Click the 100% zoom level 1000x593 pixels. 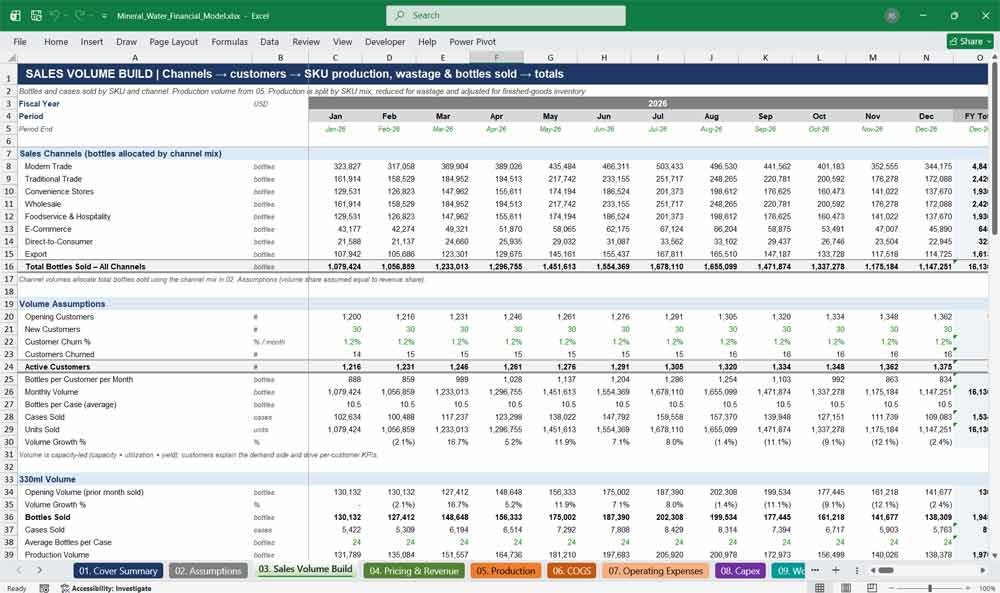tap(987, 588)
